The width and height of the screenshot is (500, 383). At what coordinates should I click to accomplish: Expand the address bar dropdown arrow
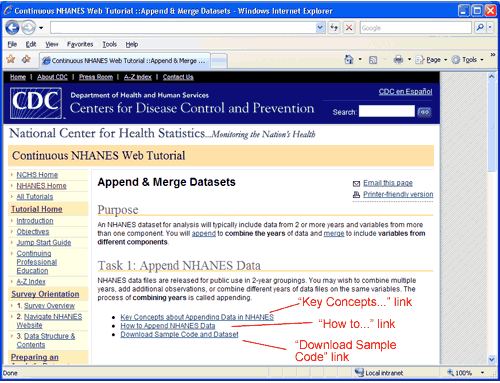(x=320, y=28)
